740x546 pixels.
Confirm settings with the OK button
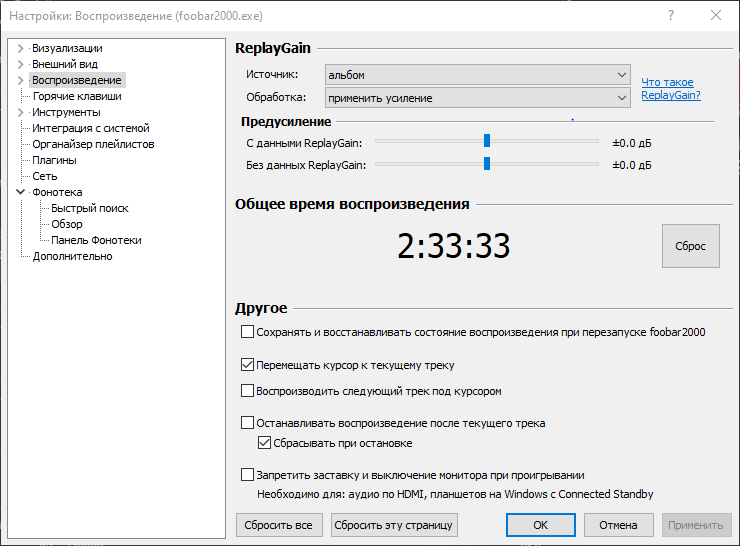click(540, 525)
